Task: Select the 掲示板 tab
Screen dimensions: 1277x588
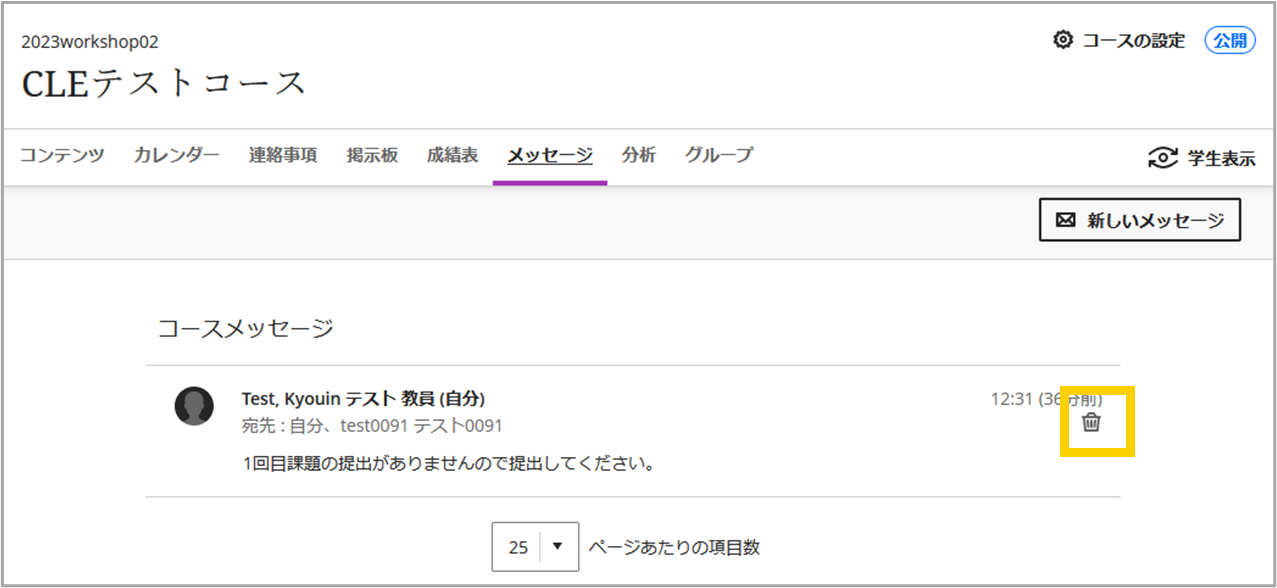Action: [372, 155]
